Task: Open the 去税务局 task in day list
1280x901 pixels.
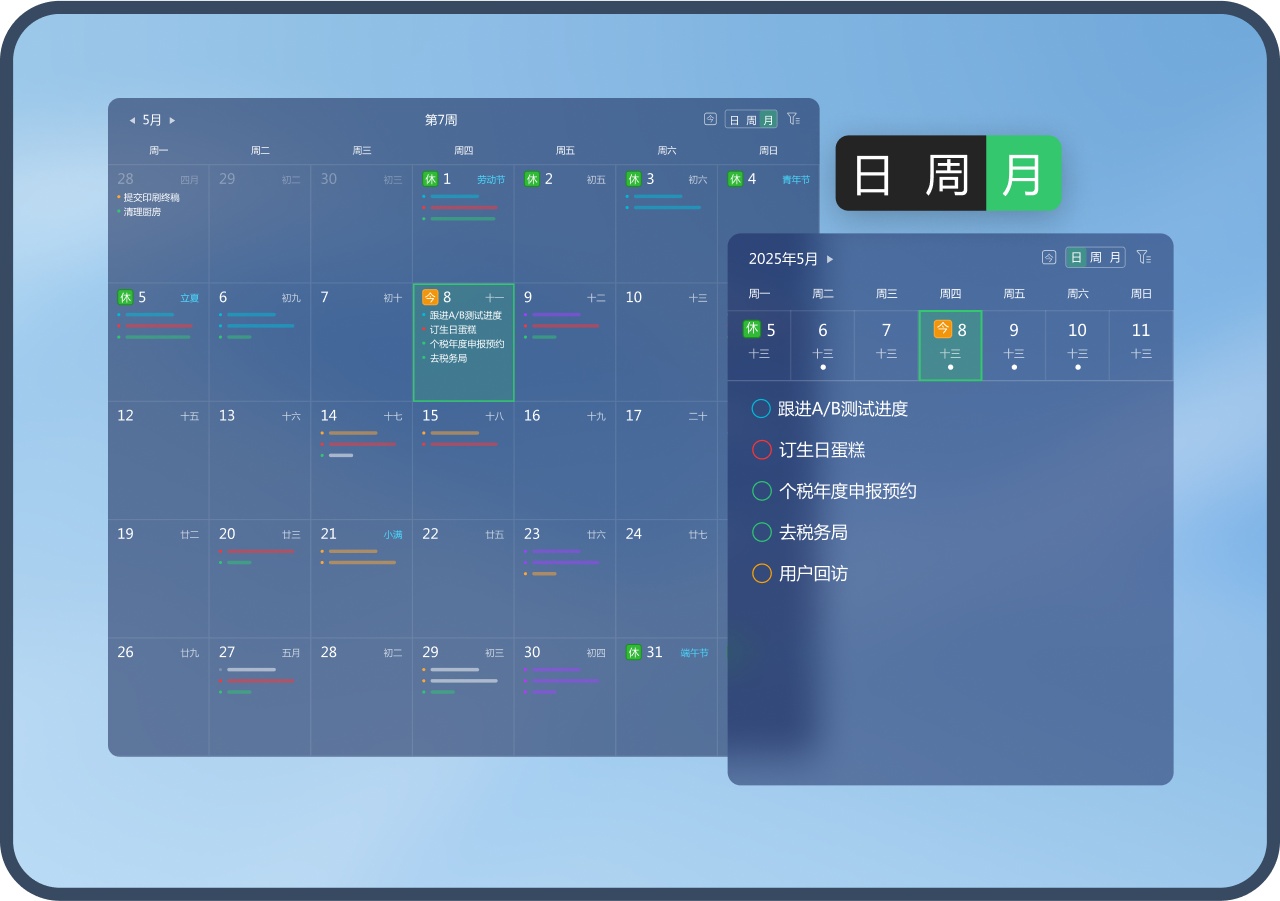Action: pos(813,532)
